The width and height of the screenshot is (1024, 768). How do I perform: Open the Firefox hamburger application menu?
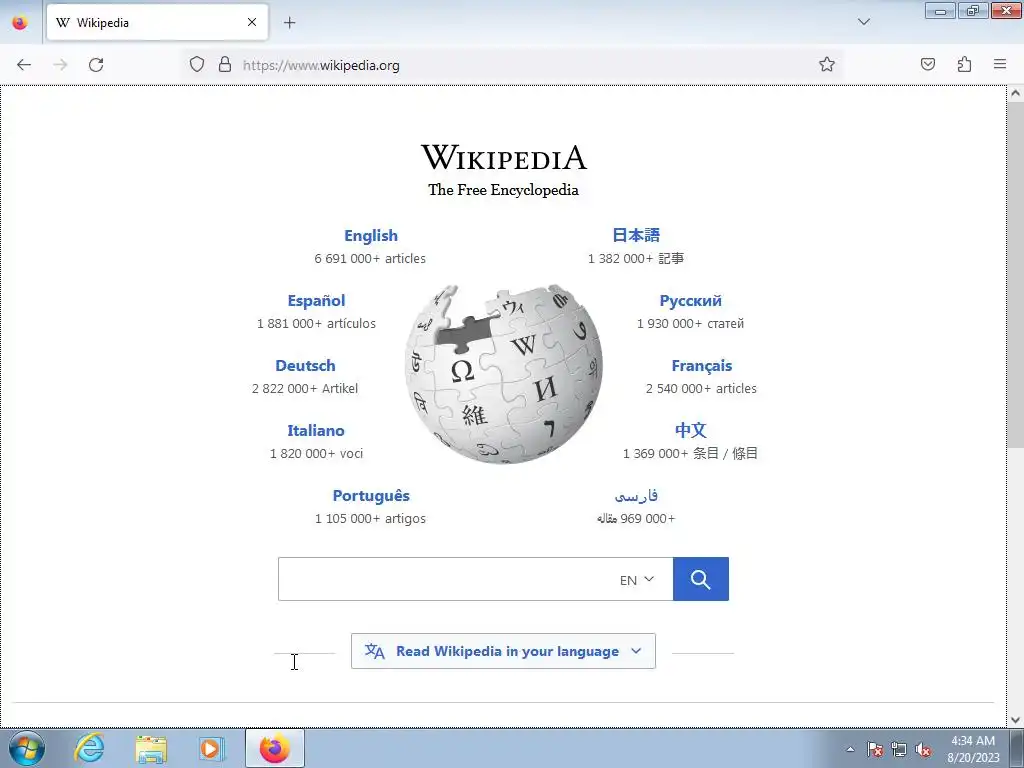(x=1000, y=64)
